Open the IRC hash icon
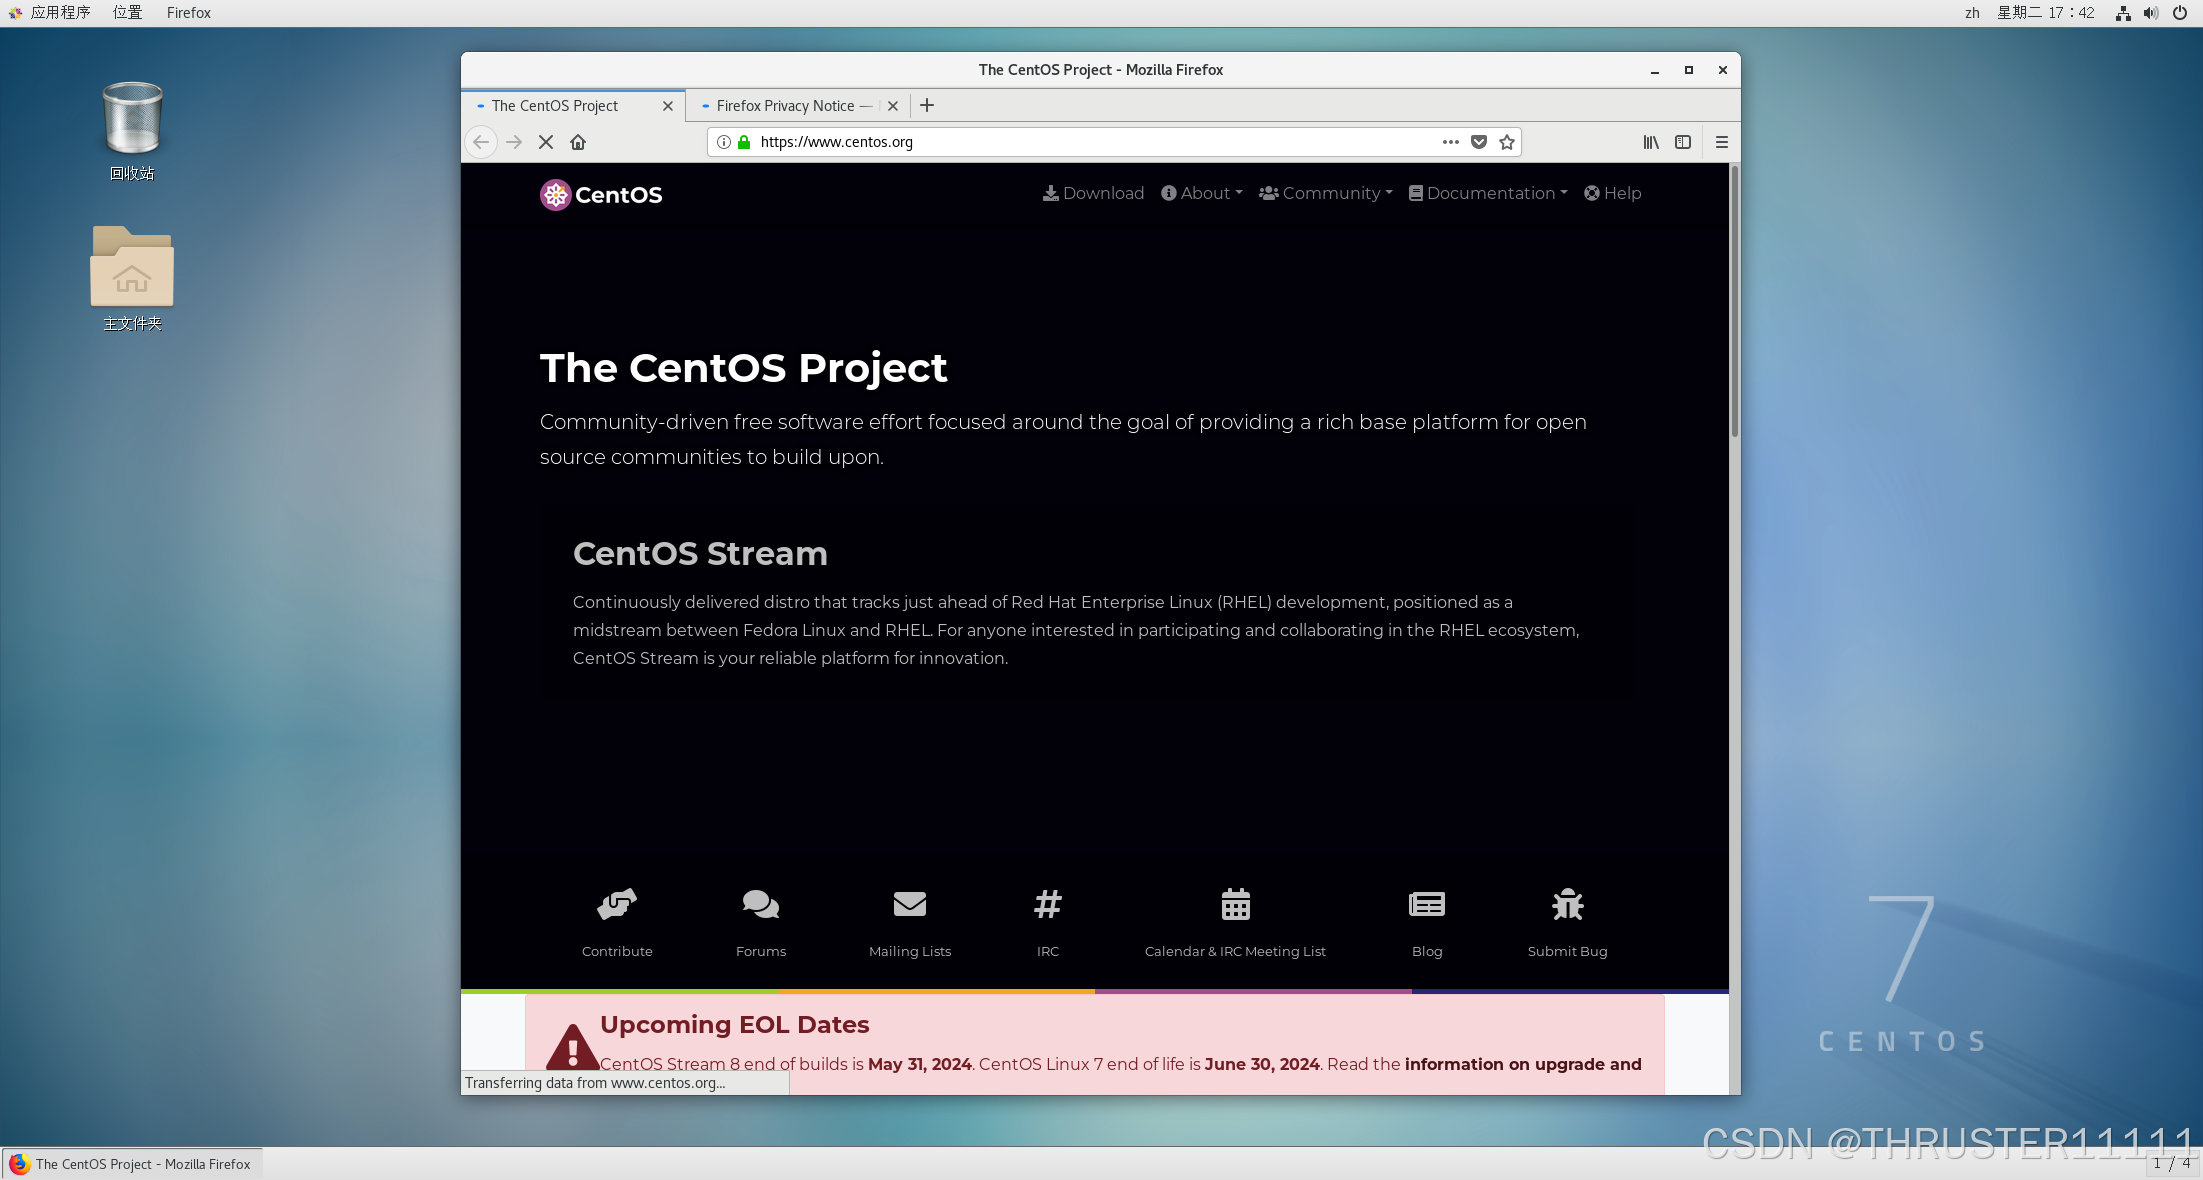Screen dimensions: 2203x1180 pos(1048,904)
